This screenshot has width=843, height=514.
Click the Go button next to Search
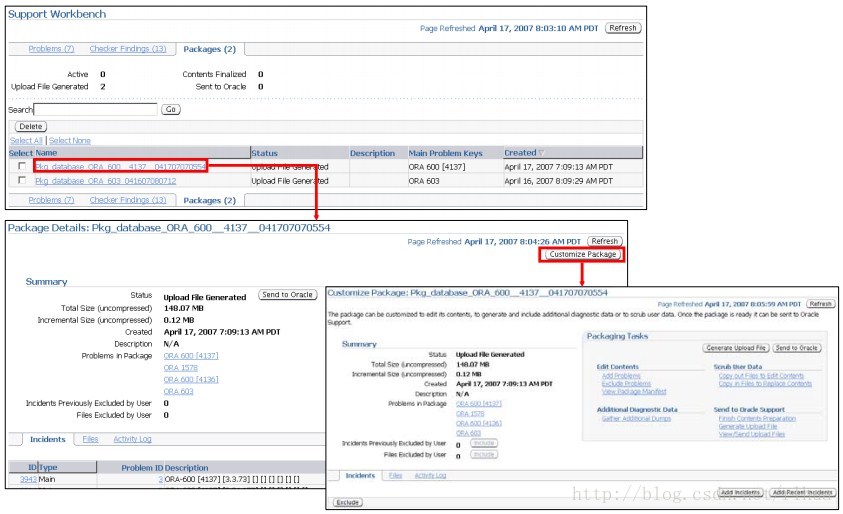point(170,110)
